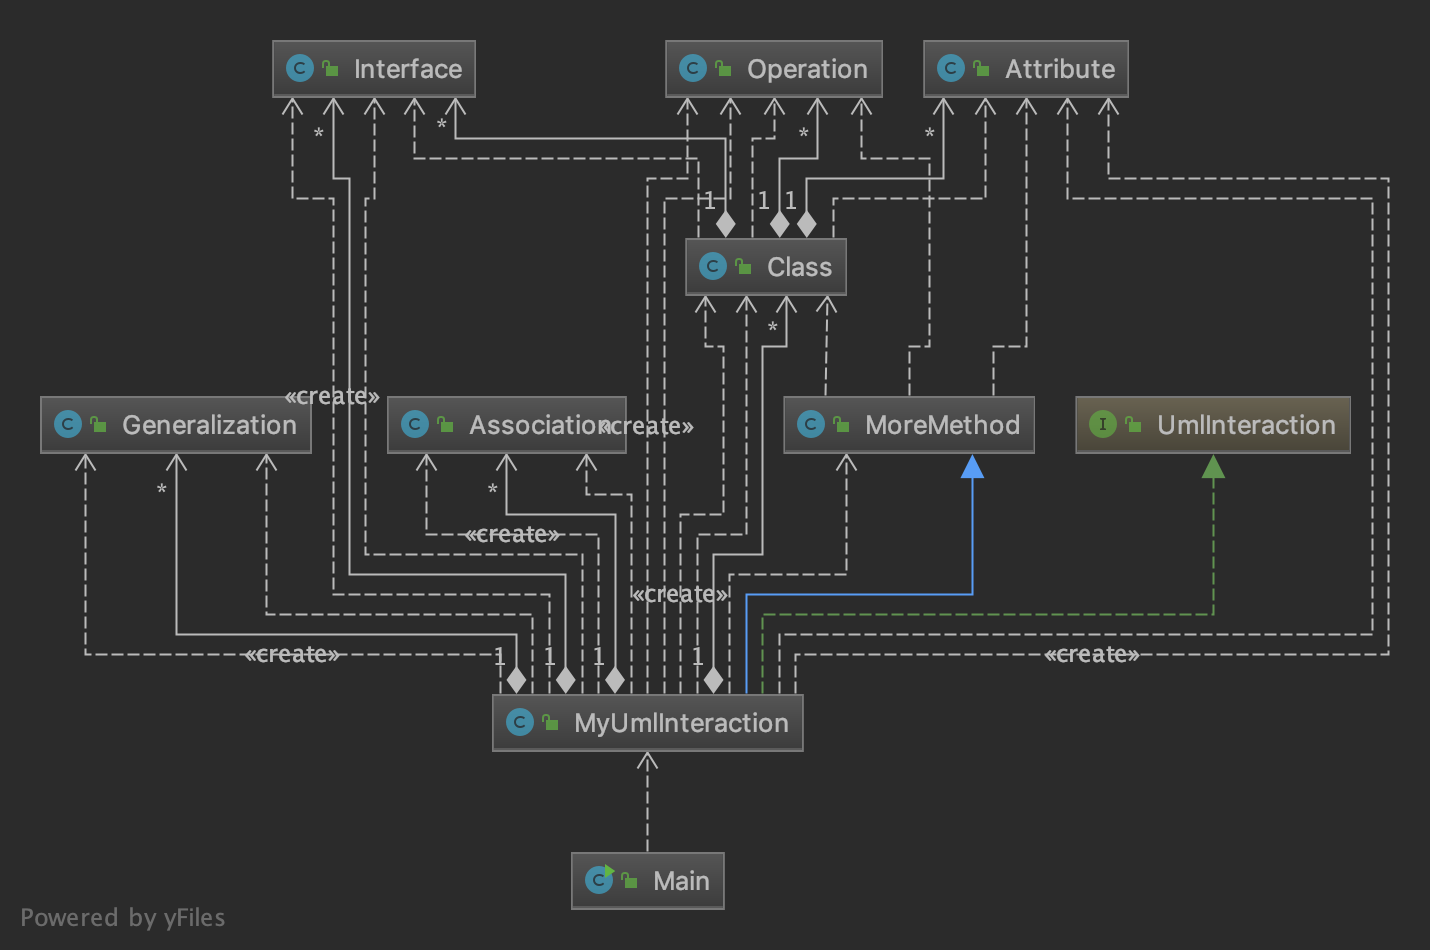Image resolution: width=1430 pixels, height=950 pixels.
Task: Select the "Interface" node label
Action: (408, 69)
